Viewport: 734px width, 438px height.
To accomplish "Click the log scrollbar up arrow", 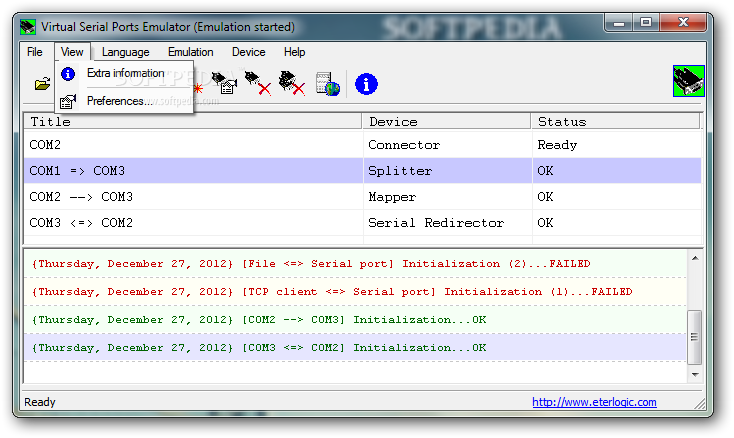I will coord(695,258).
